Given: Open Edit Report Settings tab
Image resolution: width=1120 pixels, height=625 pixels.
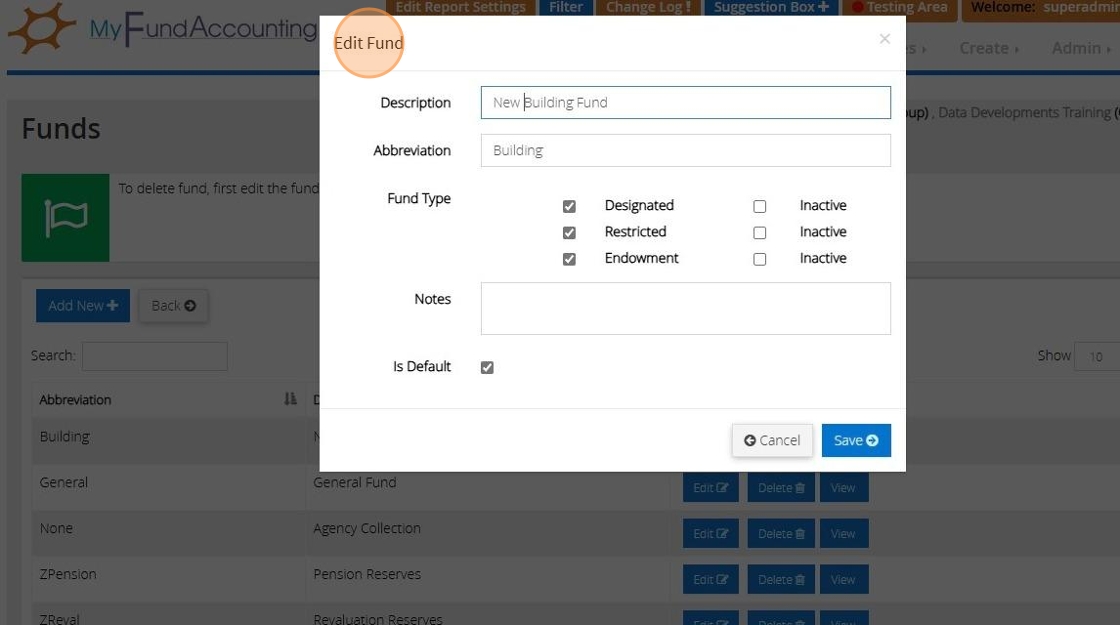Looking at the screenshot, I should coord(461,8).
